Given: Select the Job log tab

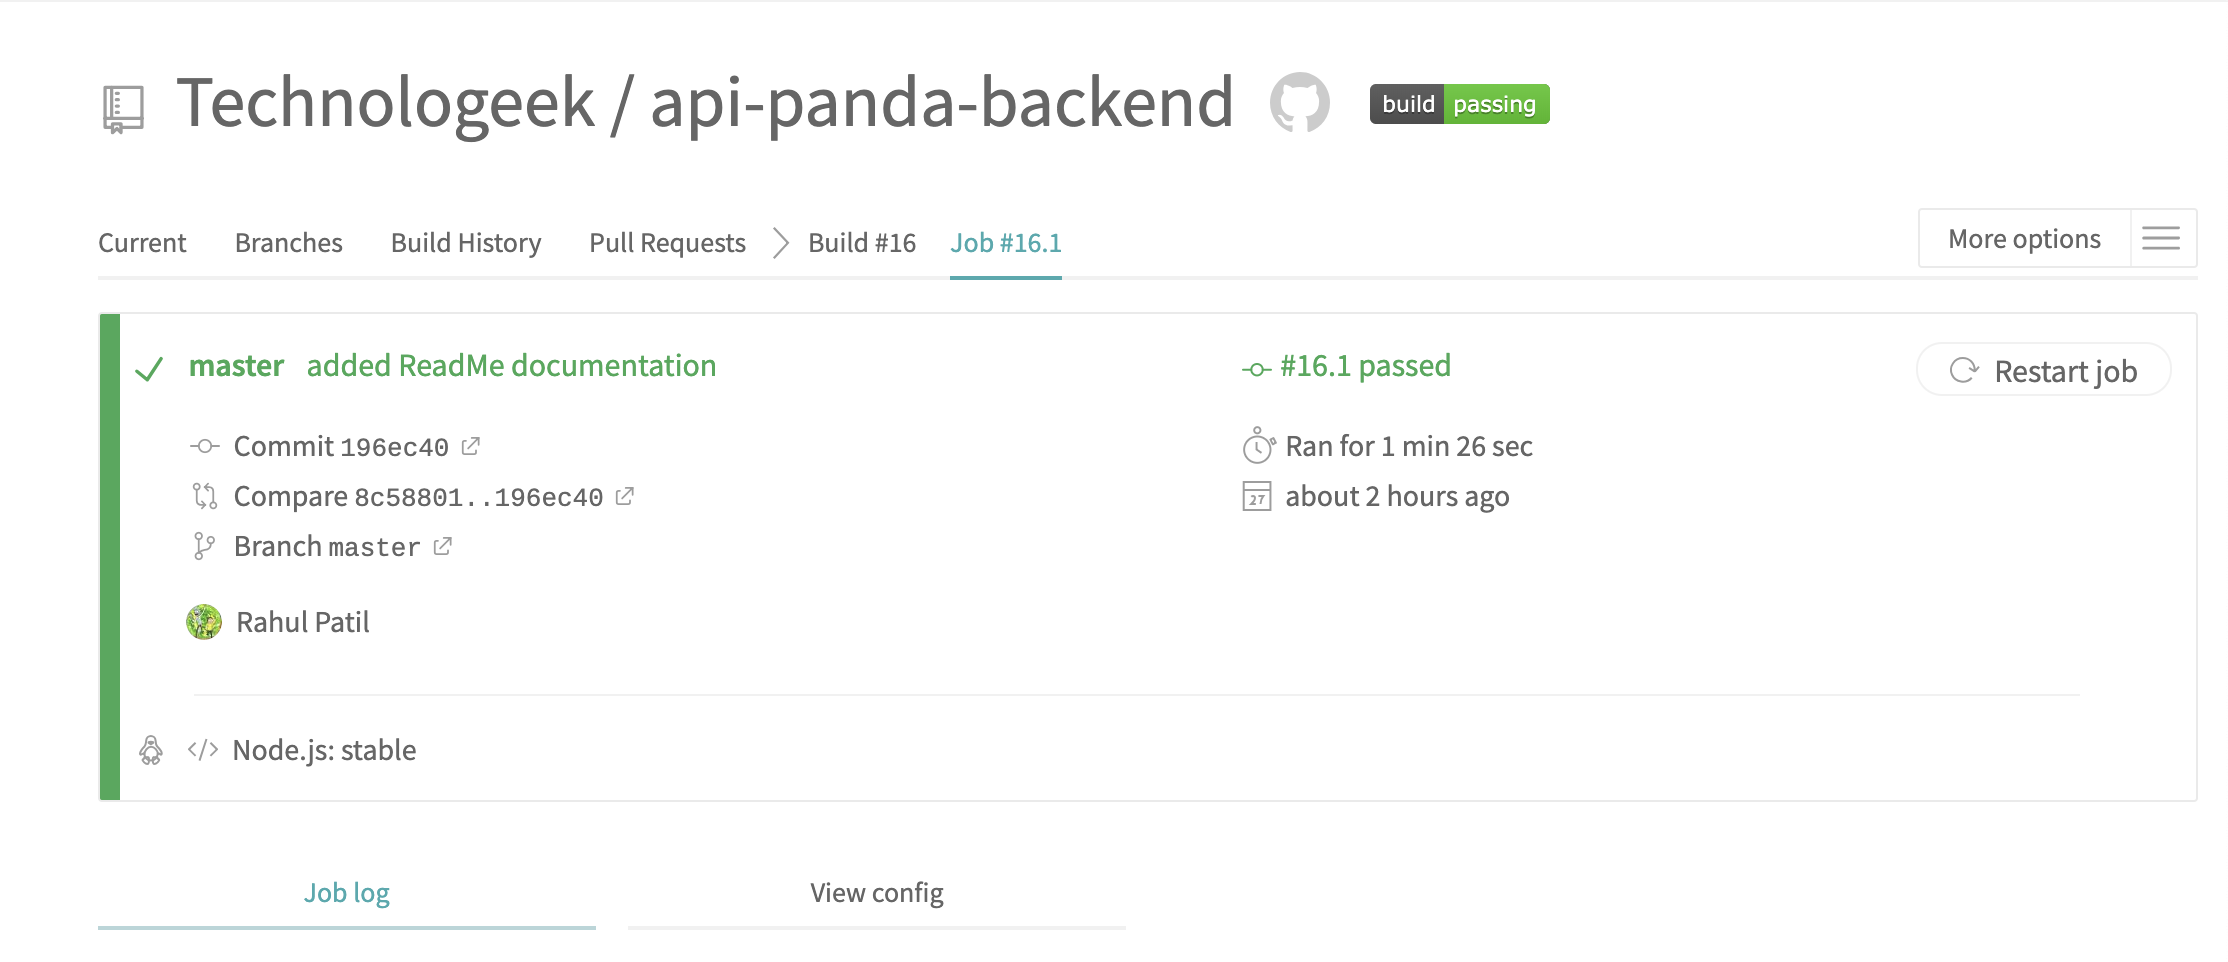Looking at the screenshot, I should (346, 893).
